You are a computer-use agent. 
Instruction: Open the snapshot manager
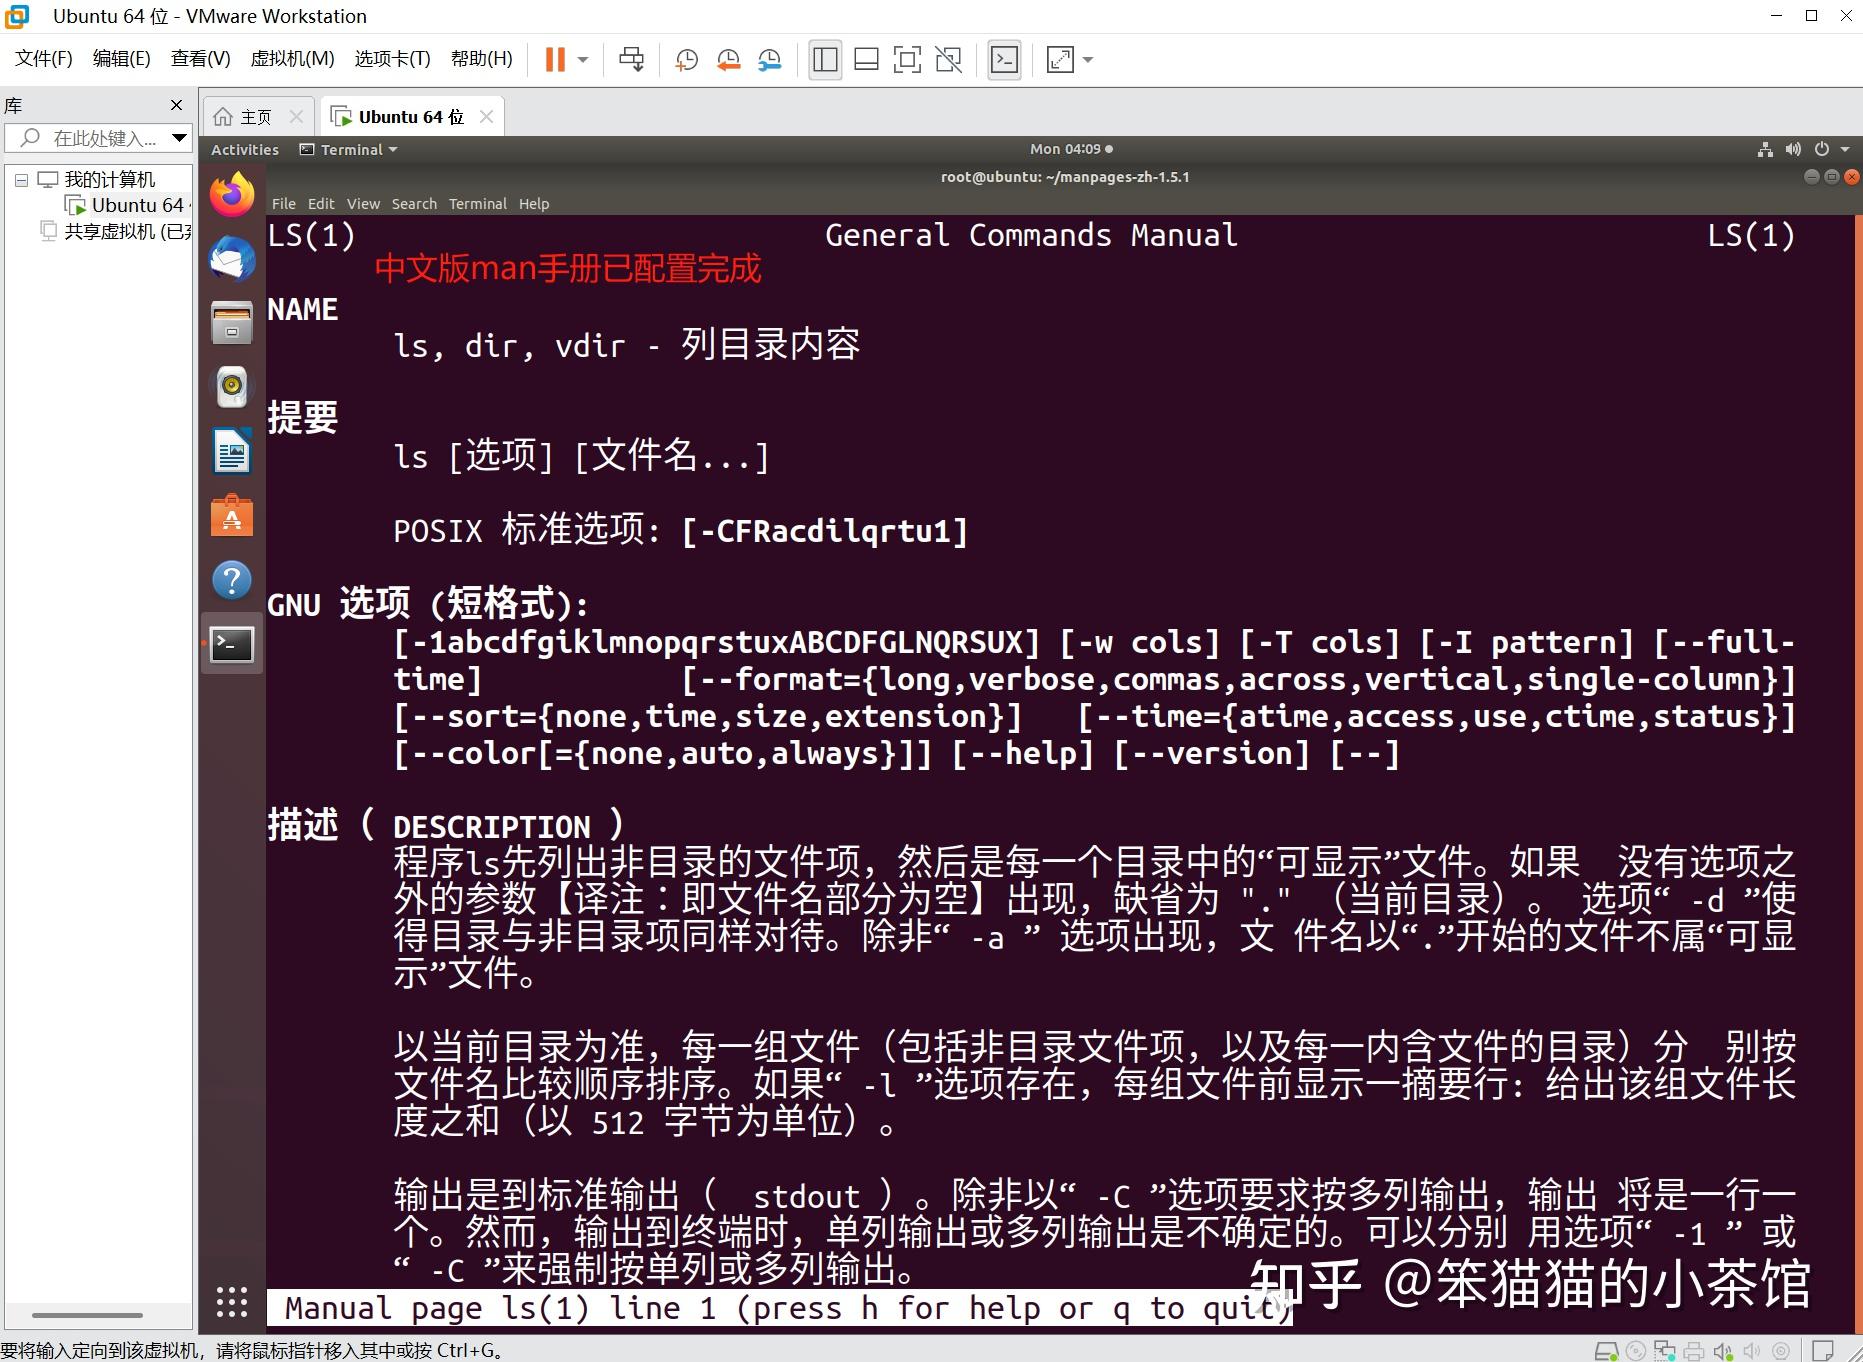coord(769,60)
